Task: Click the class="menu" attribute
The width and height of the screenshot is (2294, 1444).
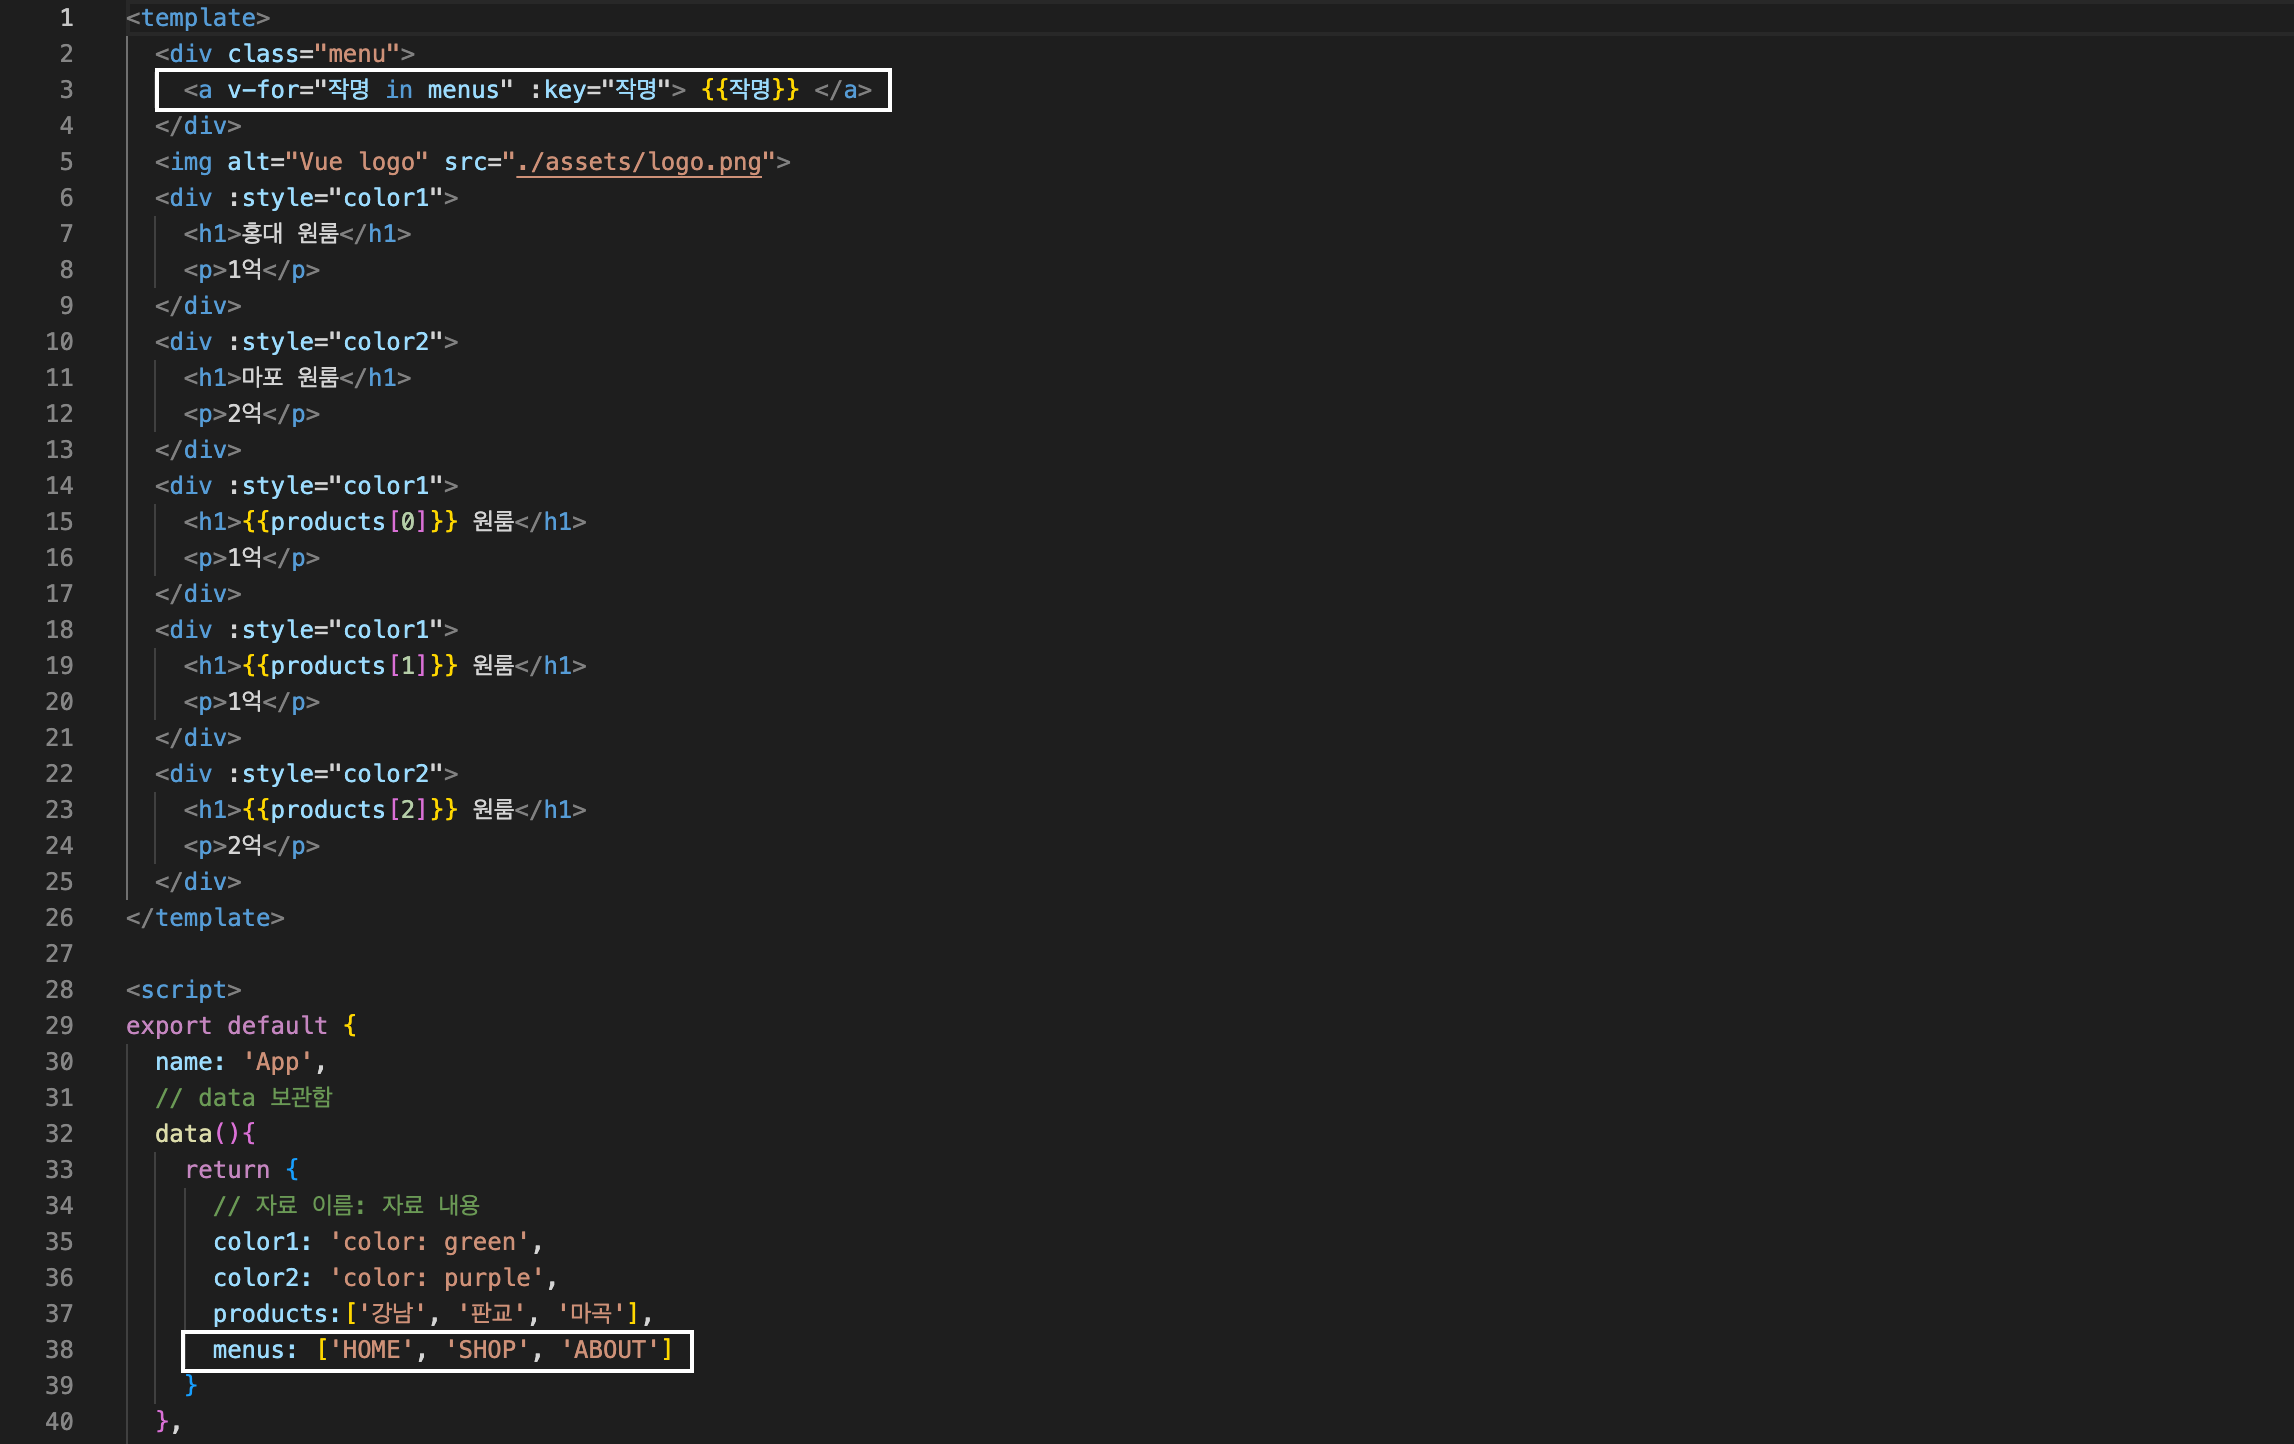Action: click(313, 54)
